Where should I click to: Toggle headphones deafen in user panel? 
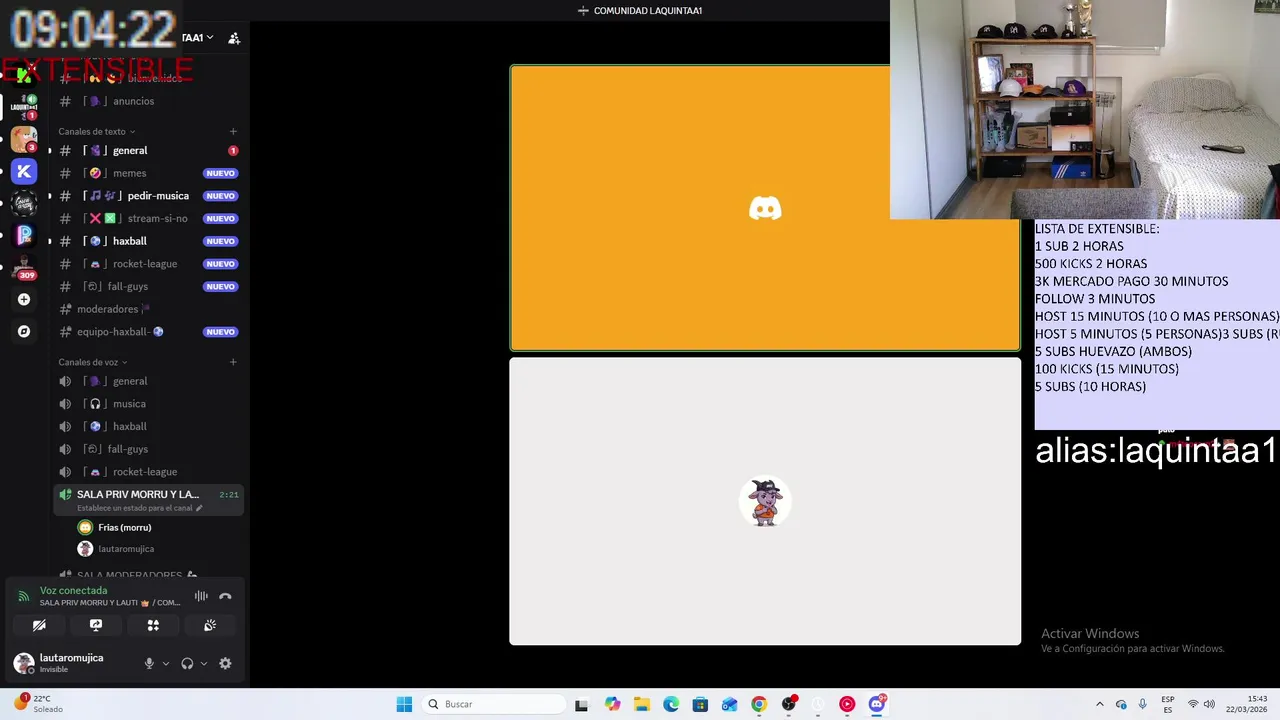tap(187, 663)
